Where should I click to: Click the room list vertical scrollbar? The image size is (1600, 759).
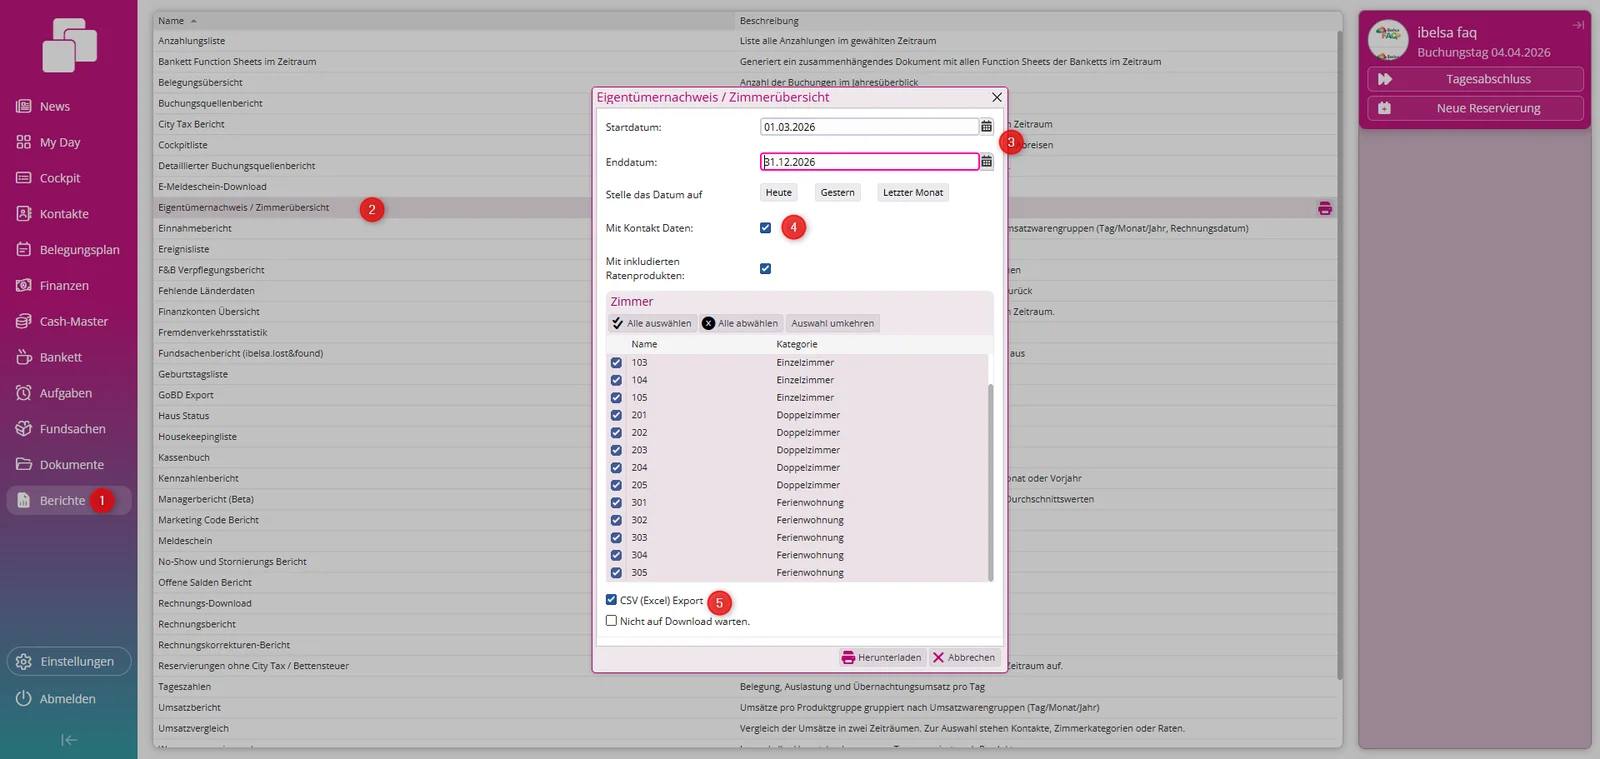coord(990,480)
